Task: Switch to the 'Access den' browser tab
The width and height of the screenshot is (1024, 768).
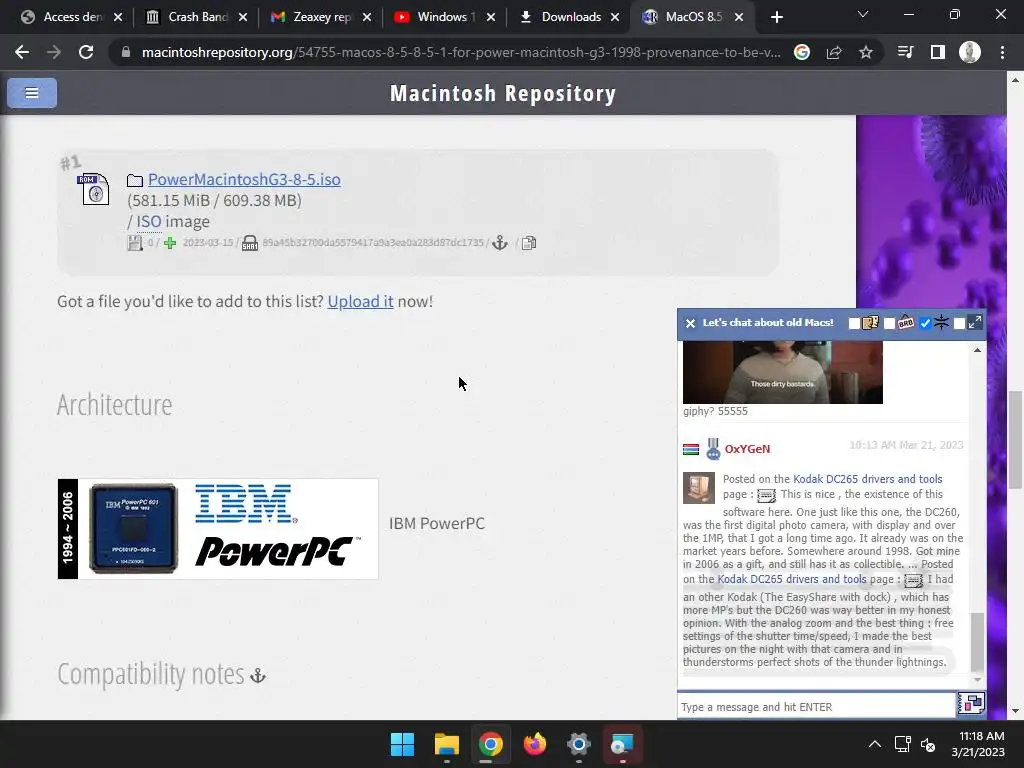Action: point(71,17)
